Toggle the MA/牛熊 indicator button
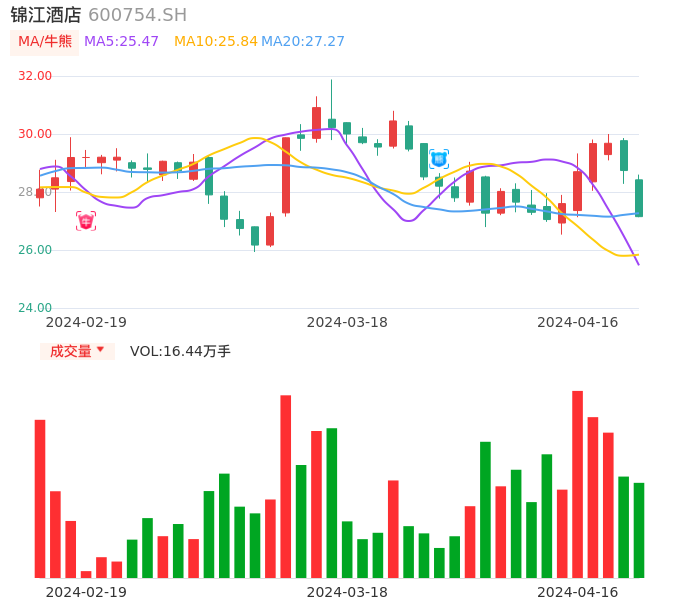 point(45,42)
